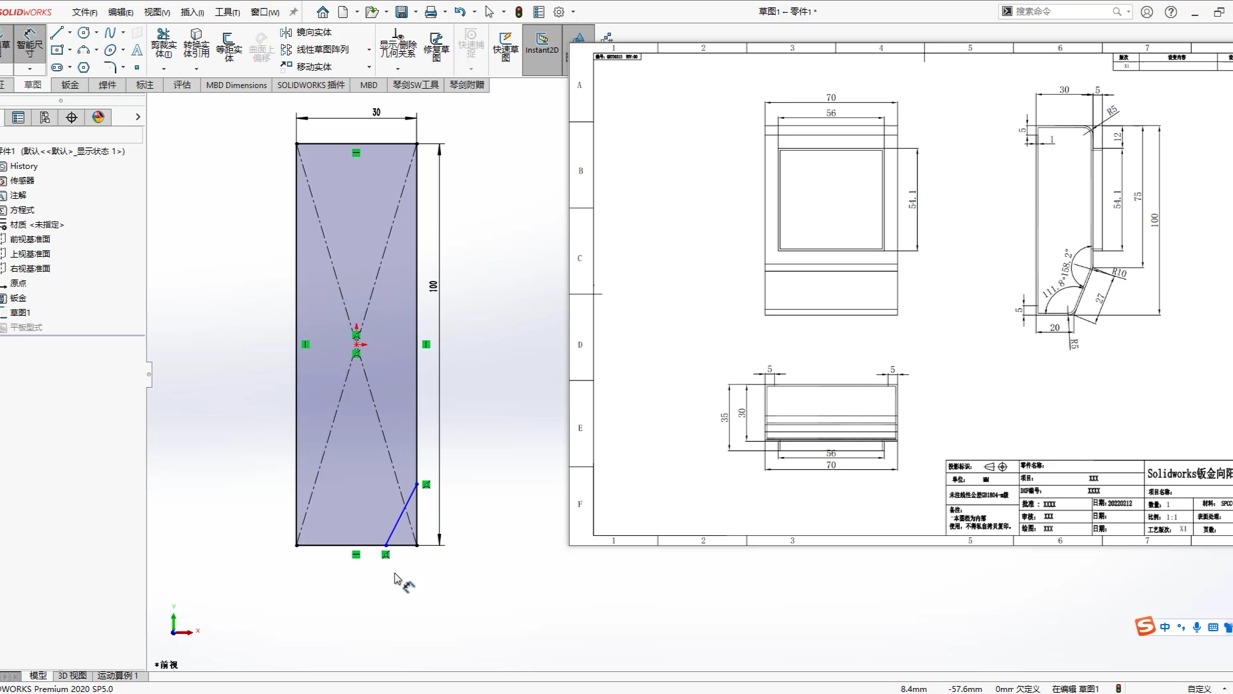1233x694 pixels.
Task: Open the DimXpertManager crosshair tab
Action: [71, 117]
